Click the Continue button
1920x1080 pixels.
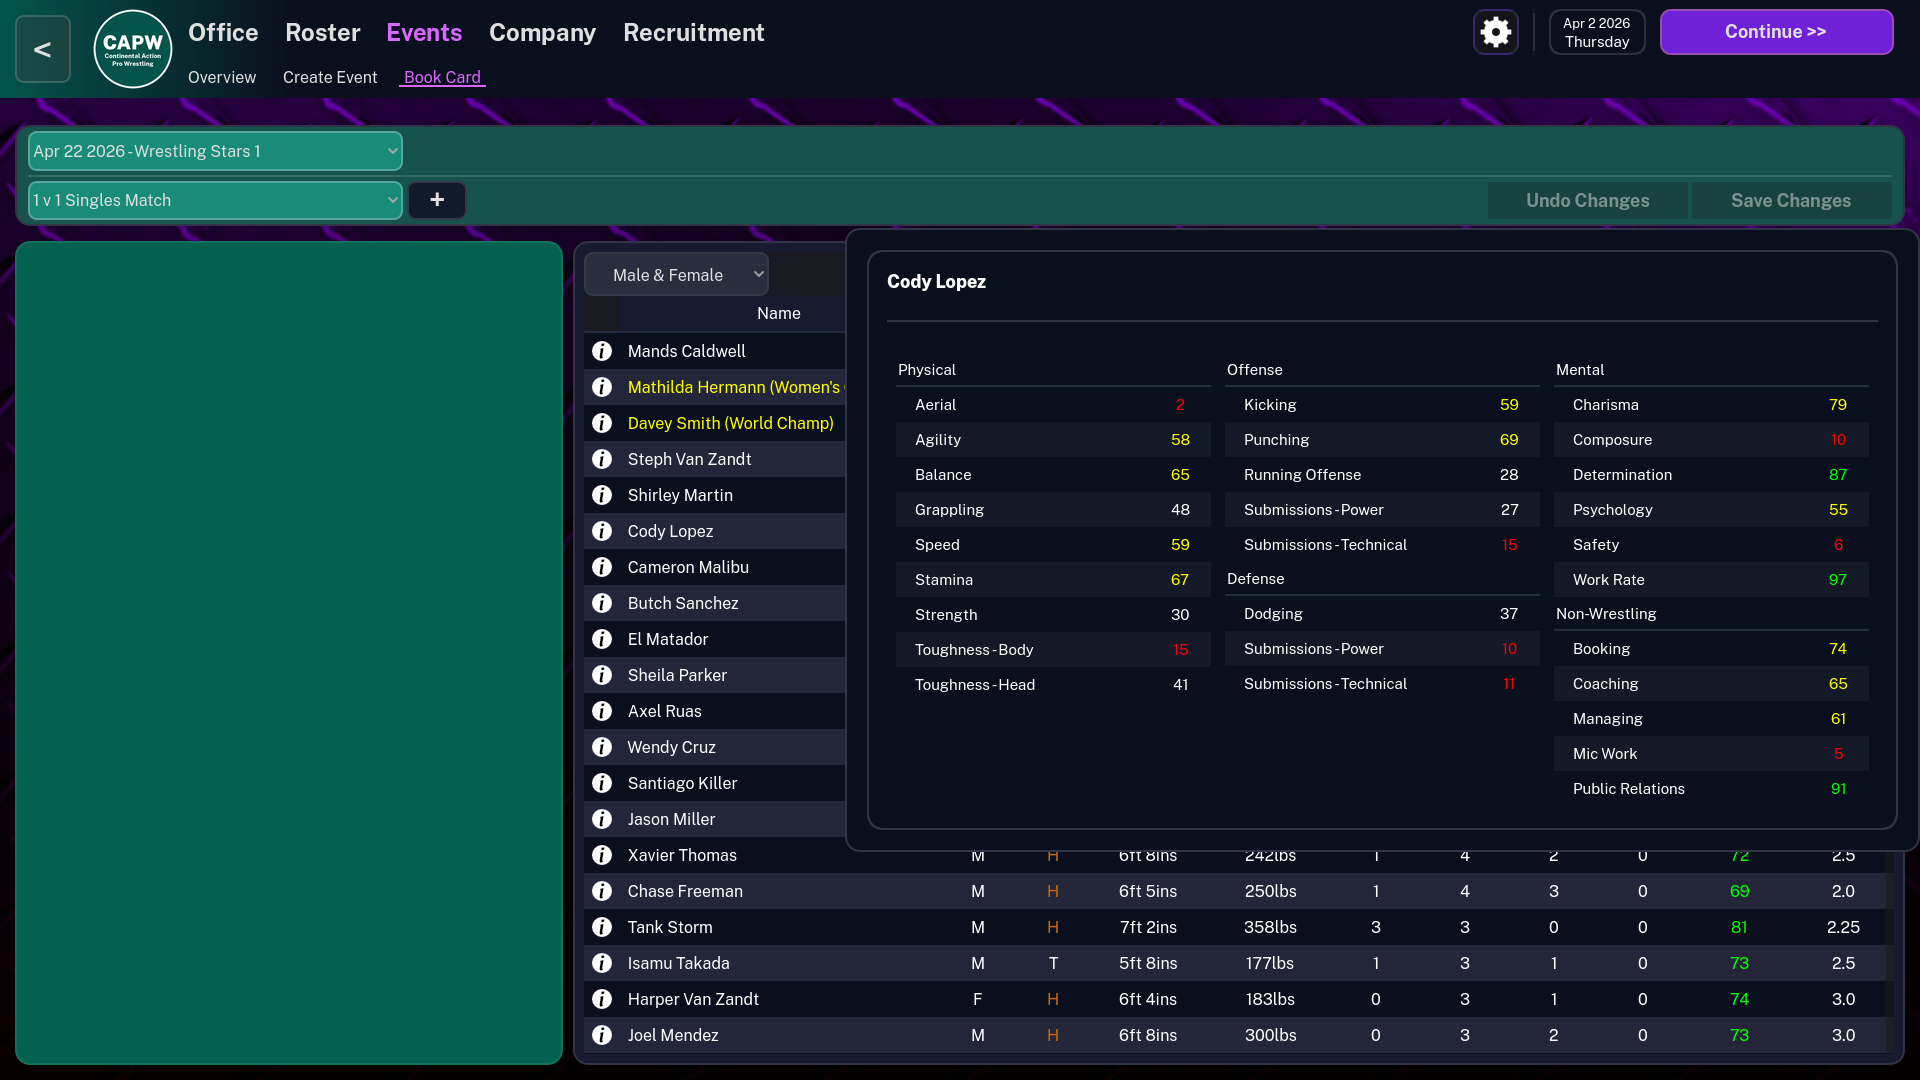[x=1776, y=32]
